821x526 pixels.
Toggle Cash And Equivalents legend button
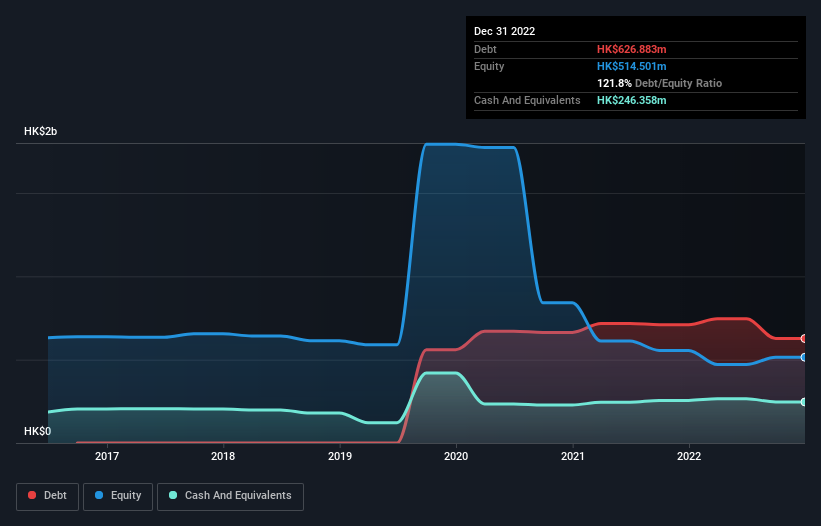(230, 496)
